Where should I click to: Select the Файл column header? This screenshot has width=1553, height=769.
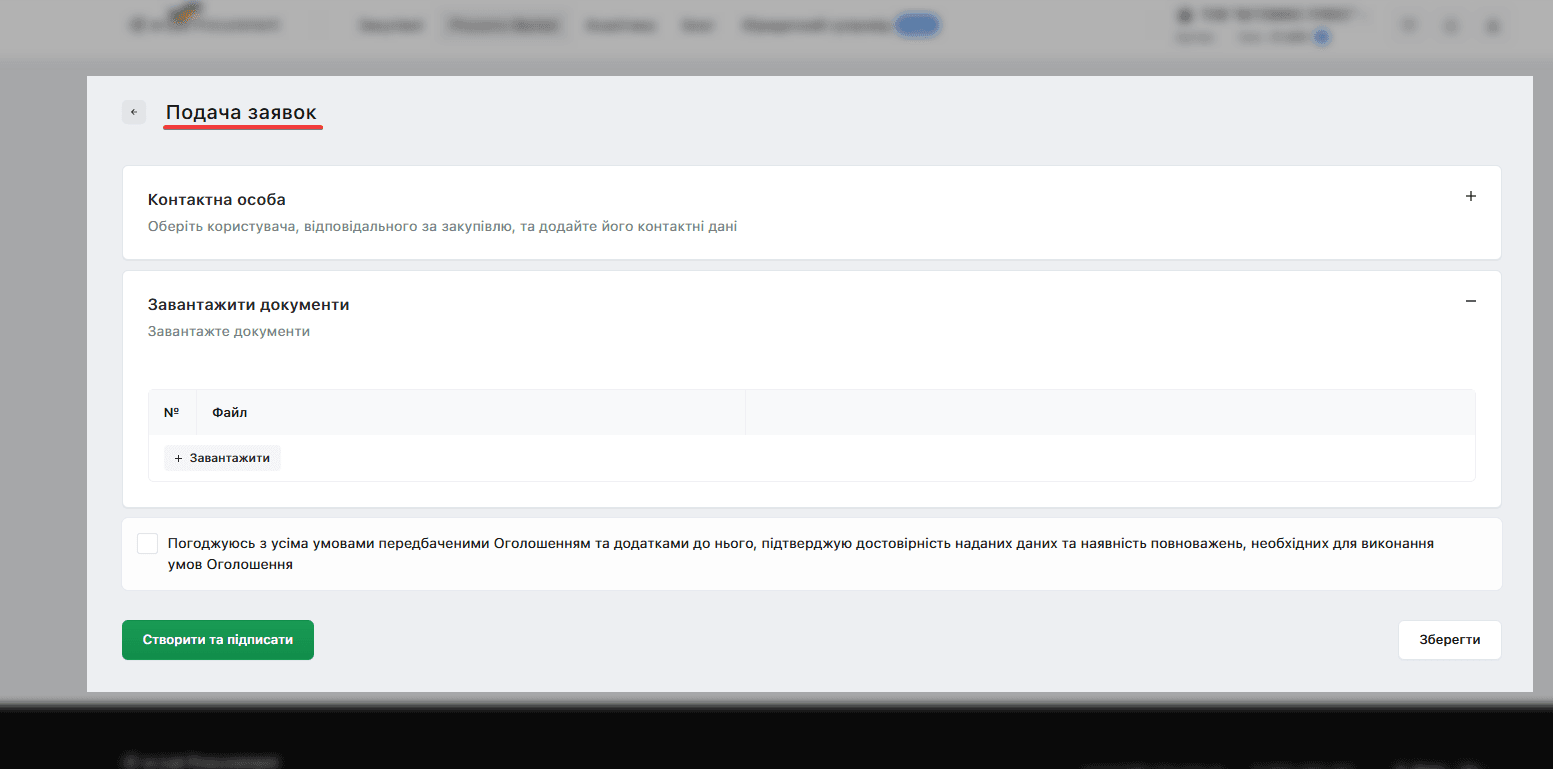[x=230, y=412]
